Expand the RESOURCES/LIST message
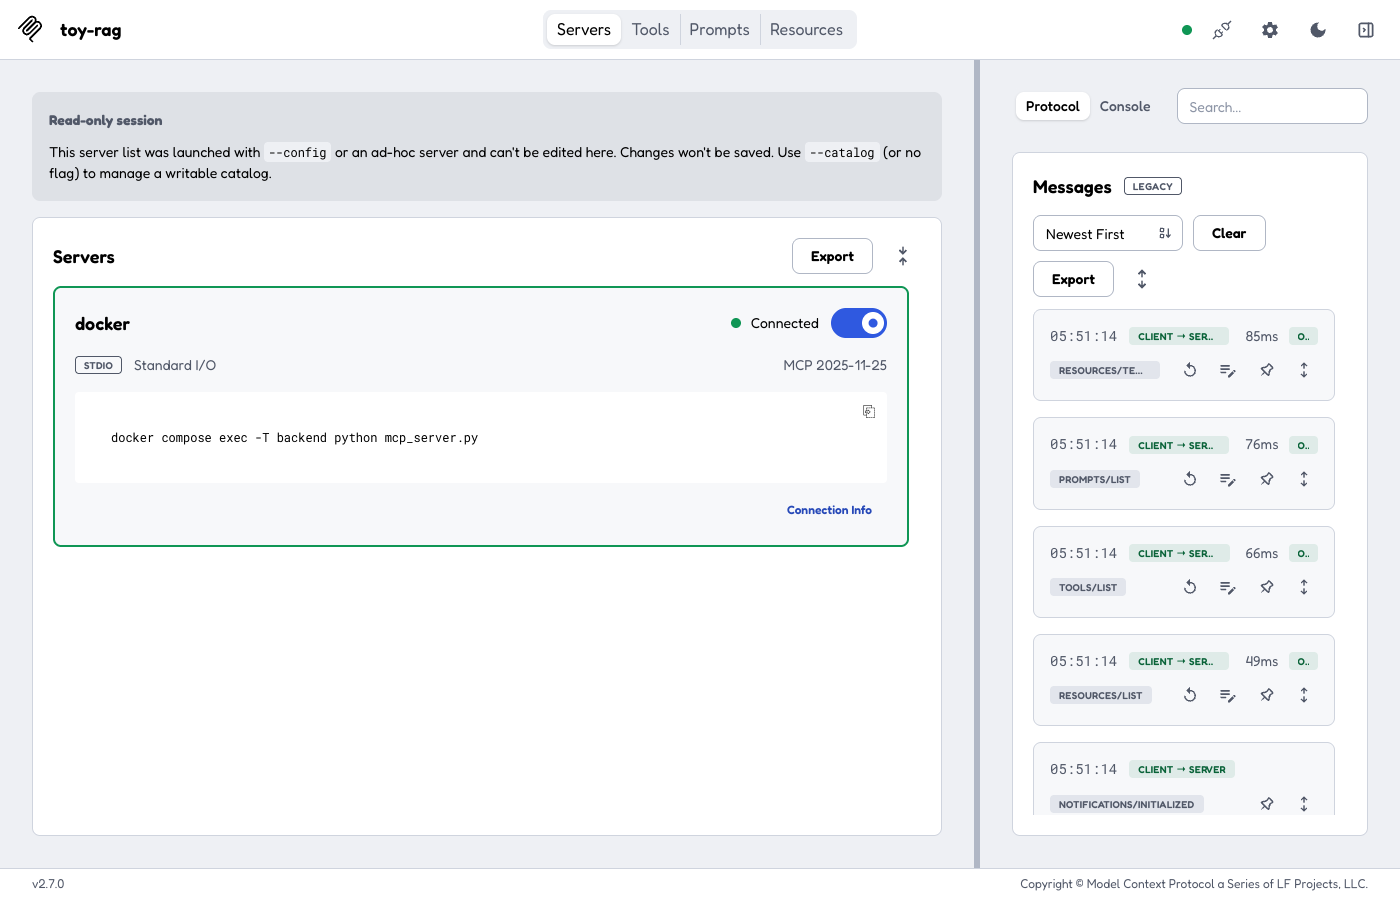 pos(1304,695)
